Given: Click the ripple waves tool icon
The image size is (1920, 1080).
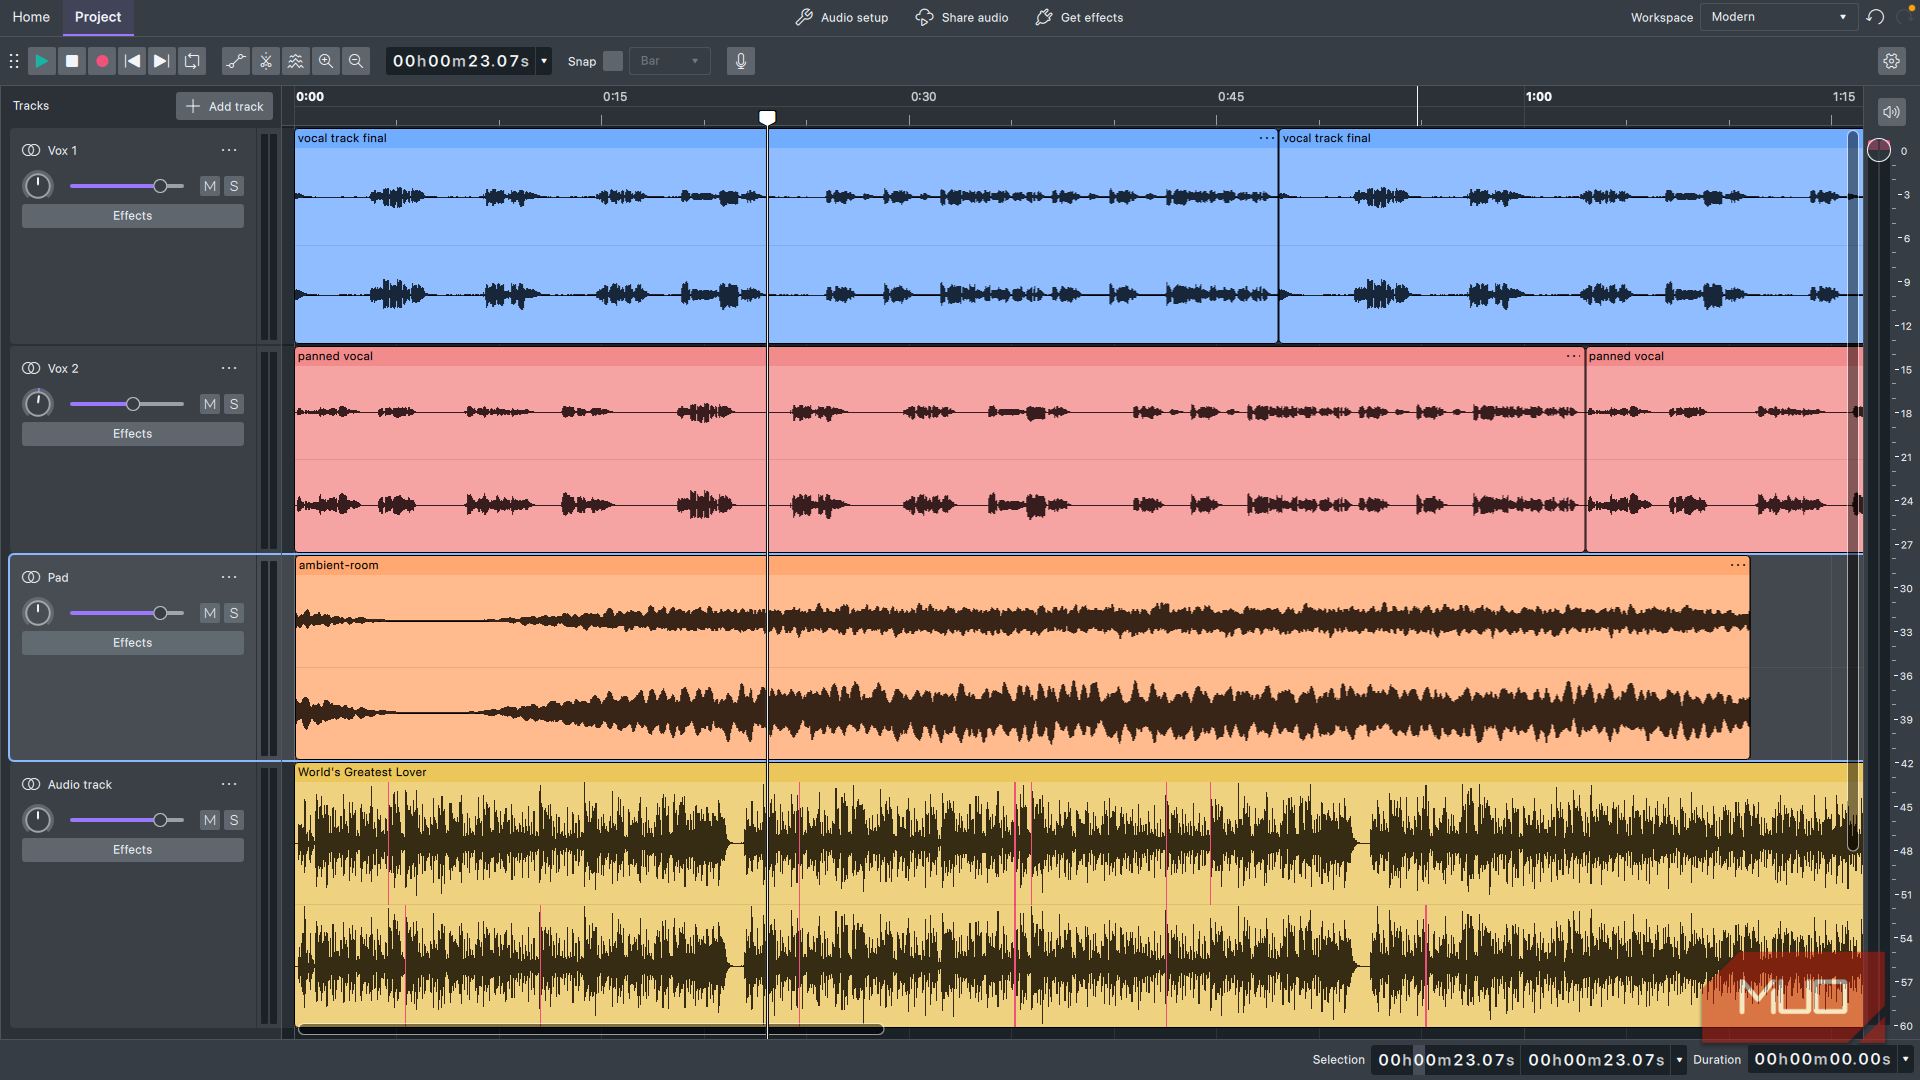Looking at the screenshot, I should click(296, 61).
